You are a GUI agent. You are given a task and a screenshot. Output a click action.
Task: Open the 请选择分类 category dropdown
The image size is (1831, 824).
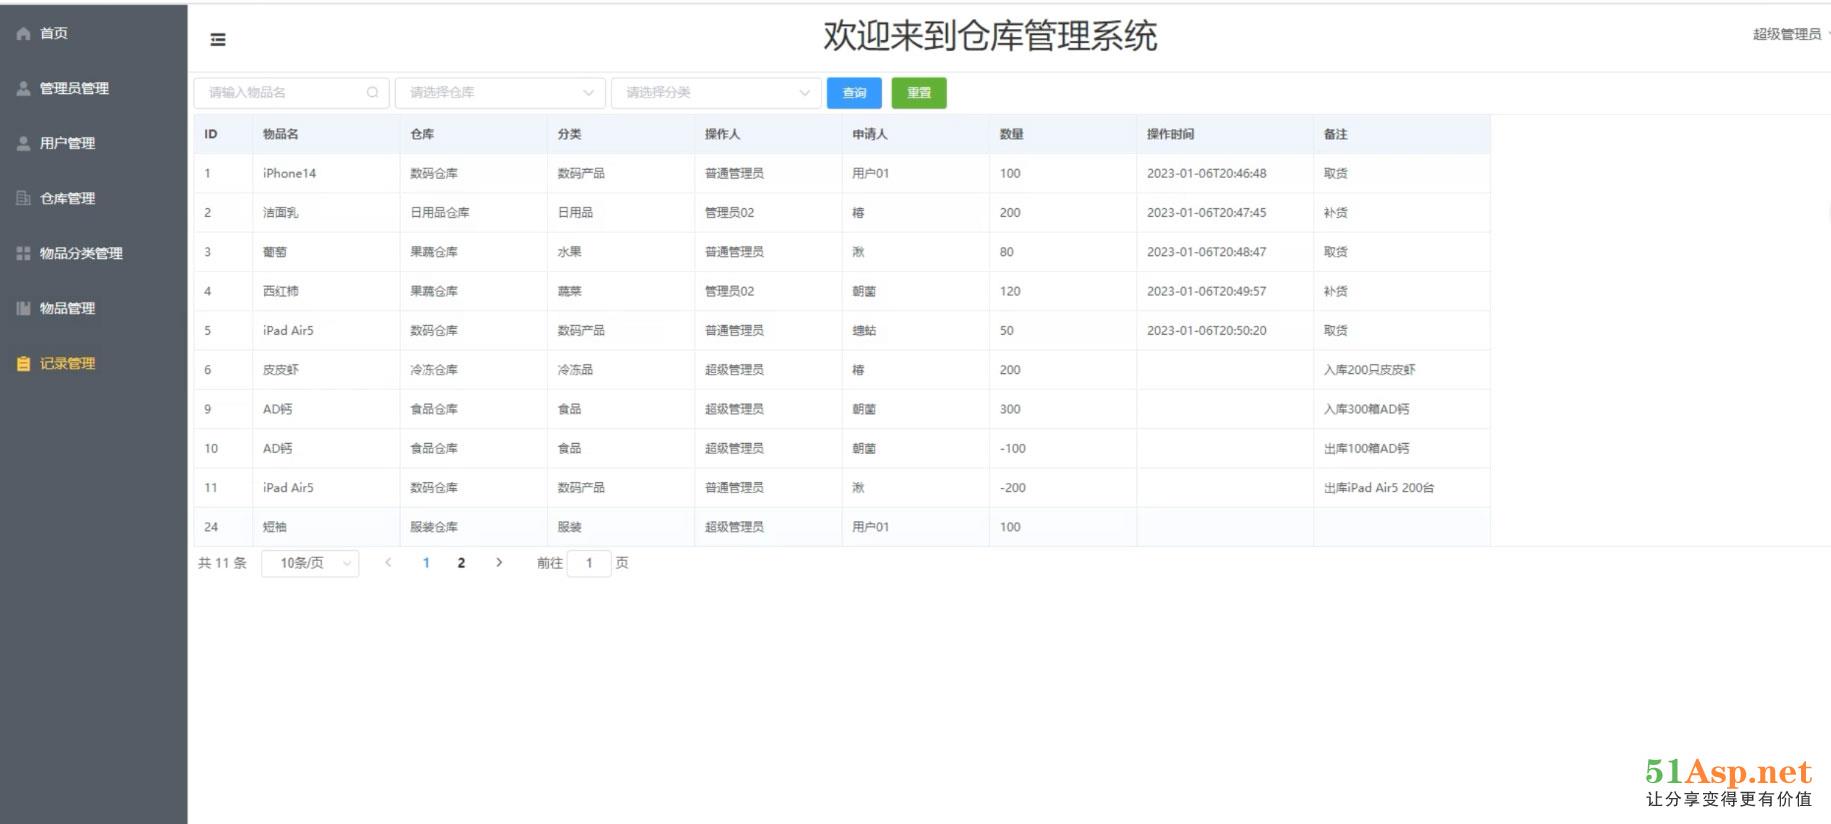tap(716, 93)
